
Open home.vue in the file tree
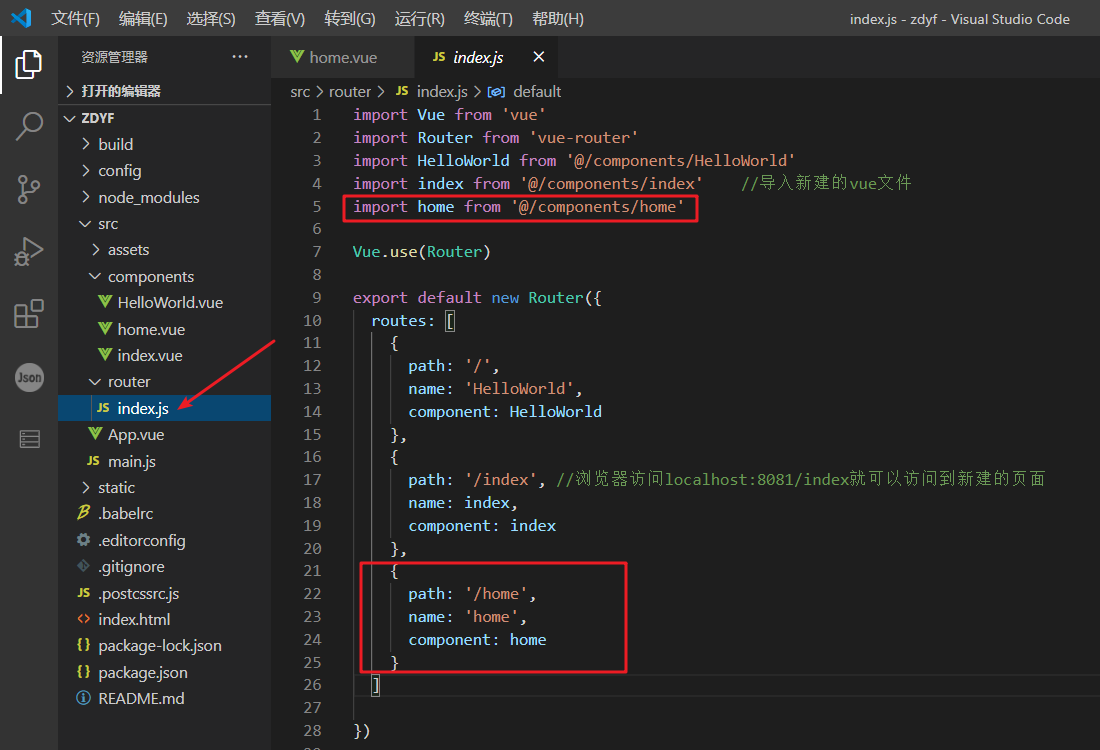165,329
